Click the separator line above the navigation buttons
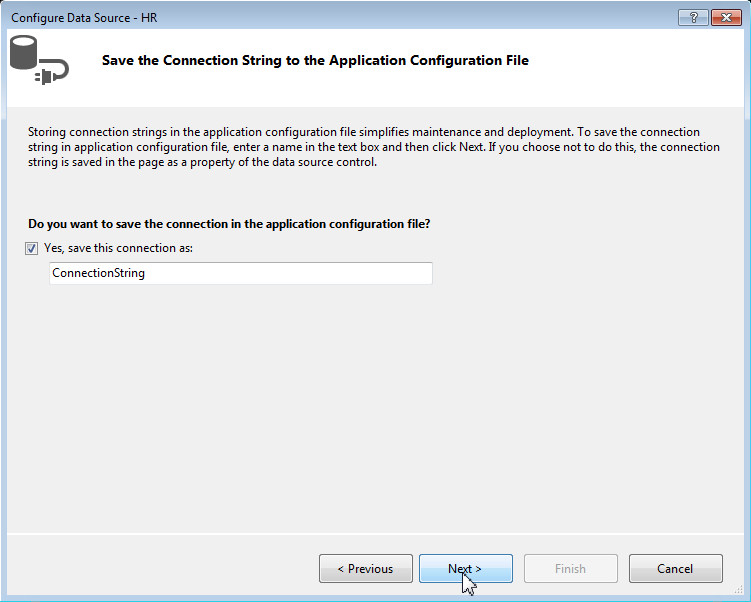 [x=375, y=534]
